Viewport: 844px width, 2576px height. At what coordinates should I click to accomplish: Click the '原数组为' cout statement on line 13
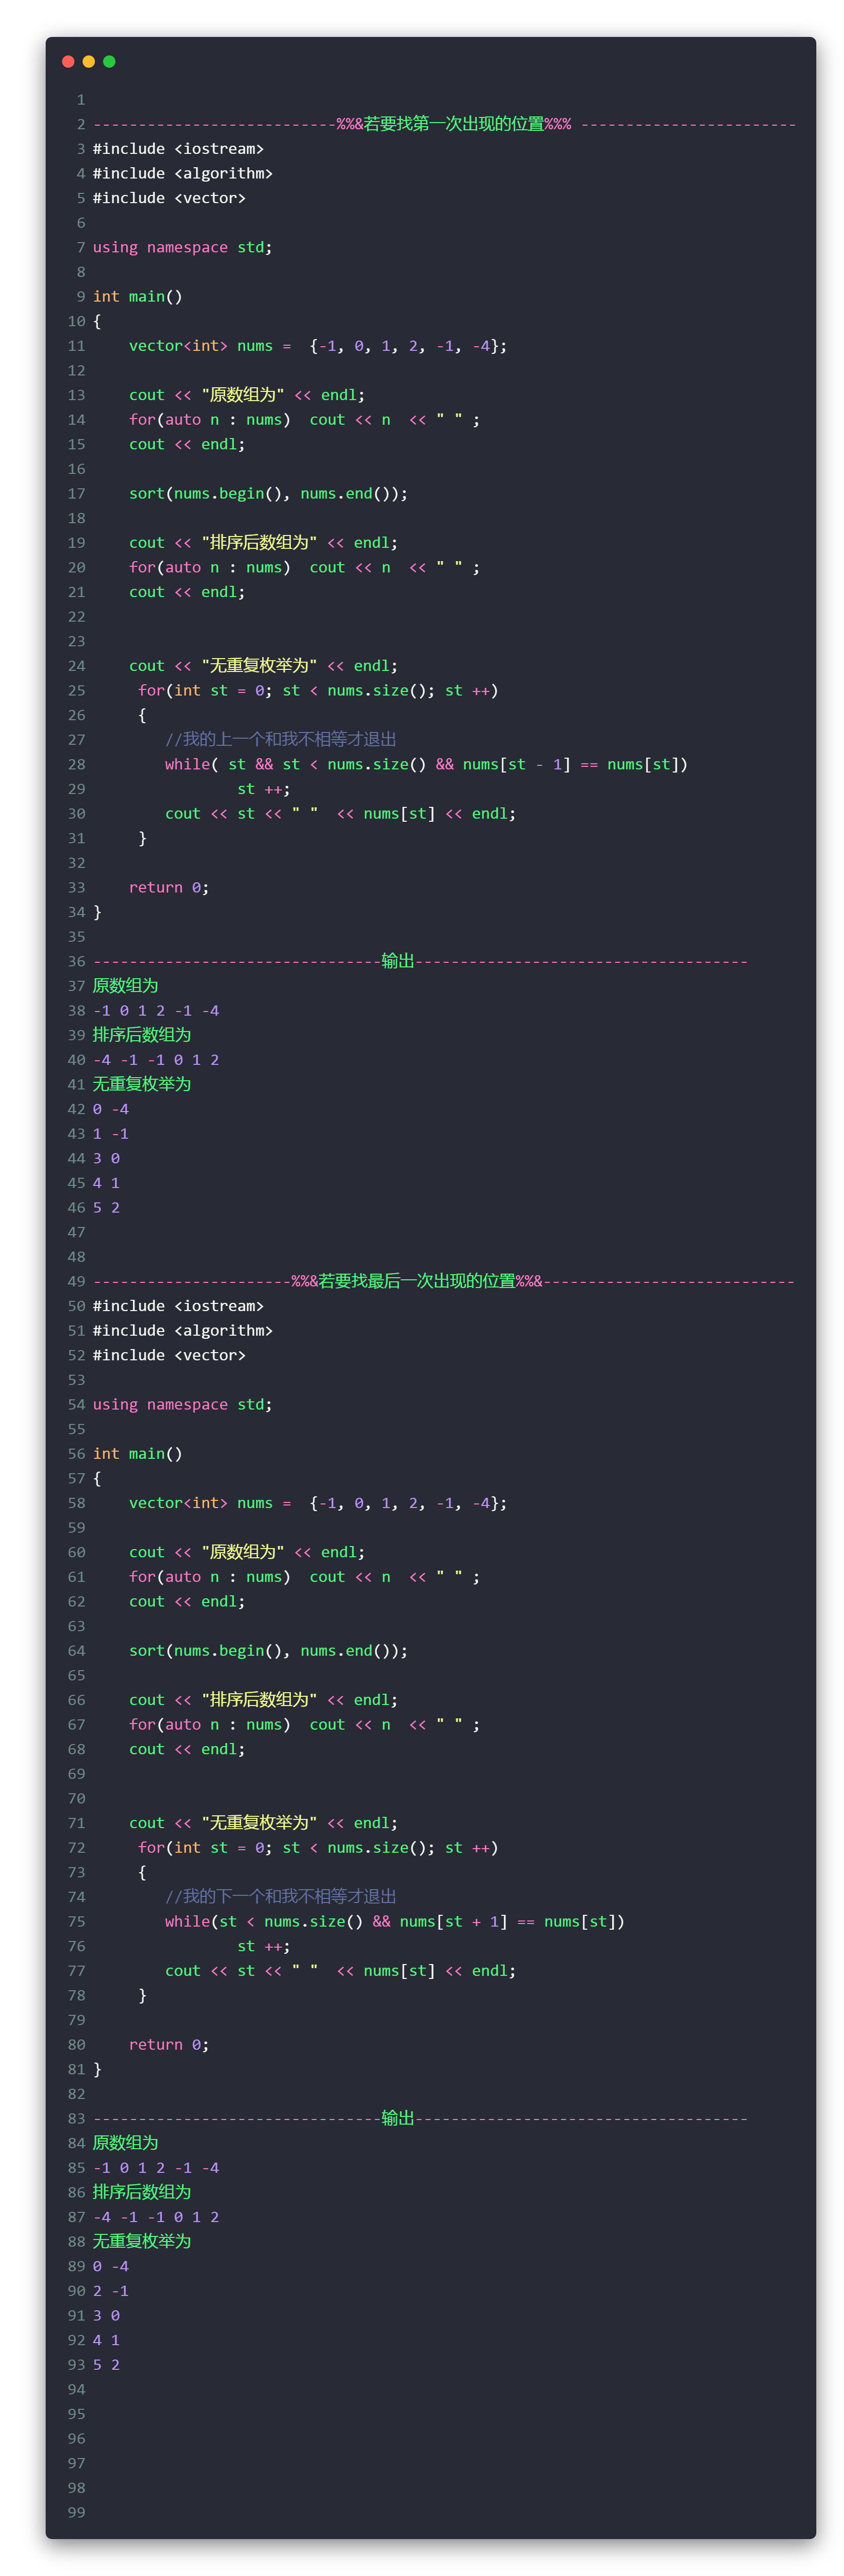pyautogui.click(x=247, y=395)
